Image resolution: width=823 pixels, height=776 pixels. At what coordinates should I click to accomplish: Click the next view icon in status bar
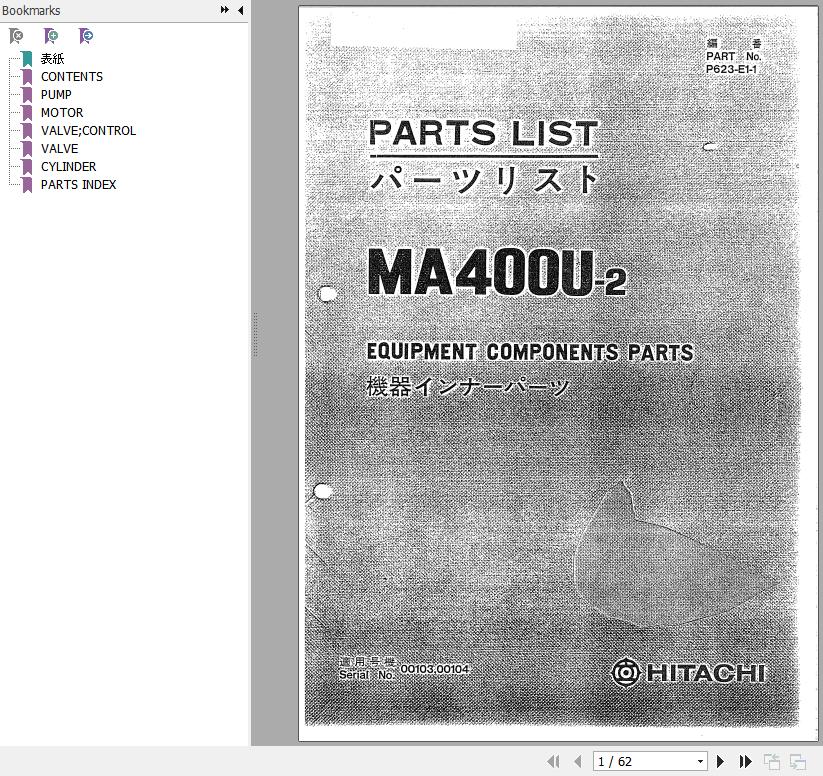(x=798, y=761)
